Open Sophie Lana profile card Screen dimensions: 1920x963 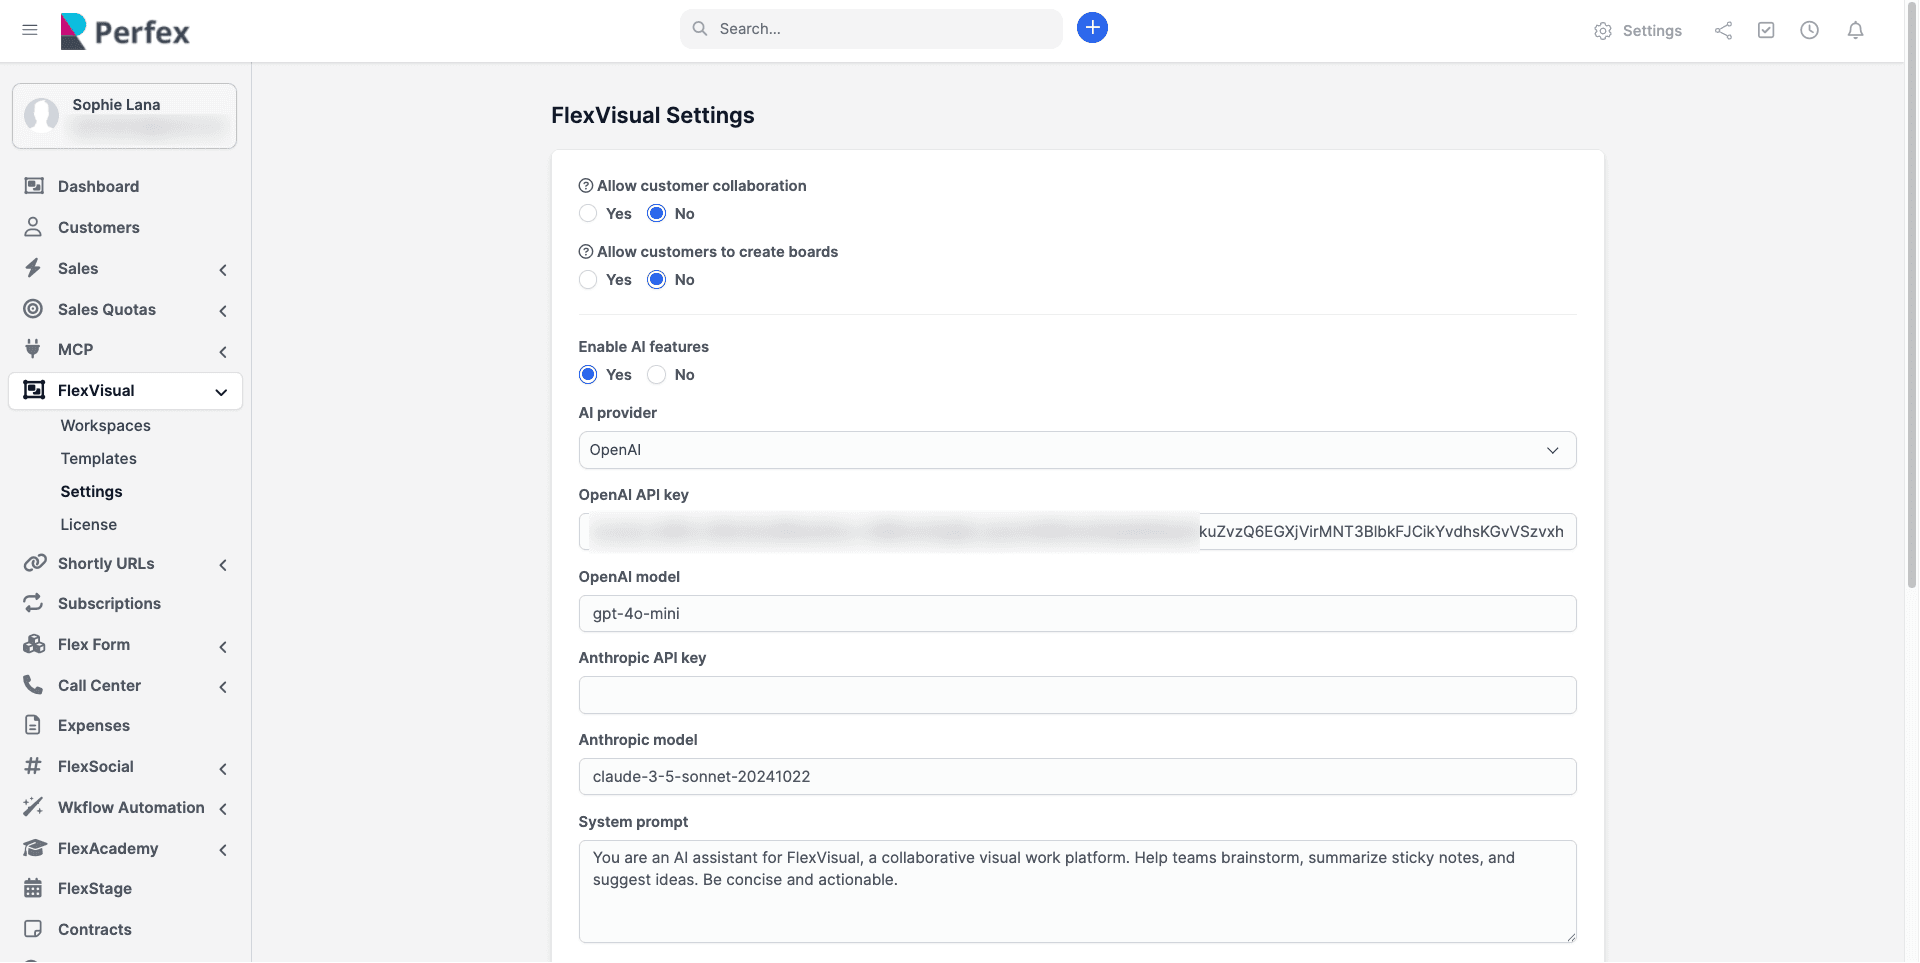click(124, 116)
